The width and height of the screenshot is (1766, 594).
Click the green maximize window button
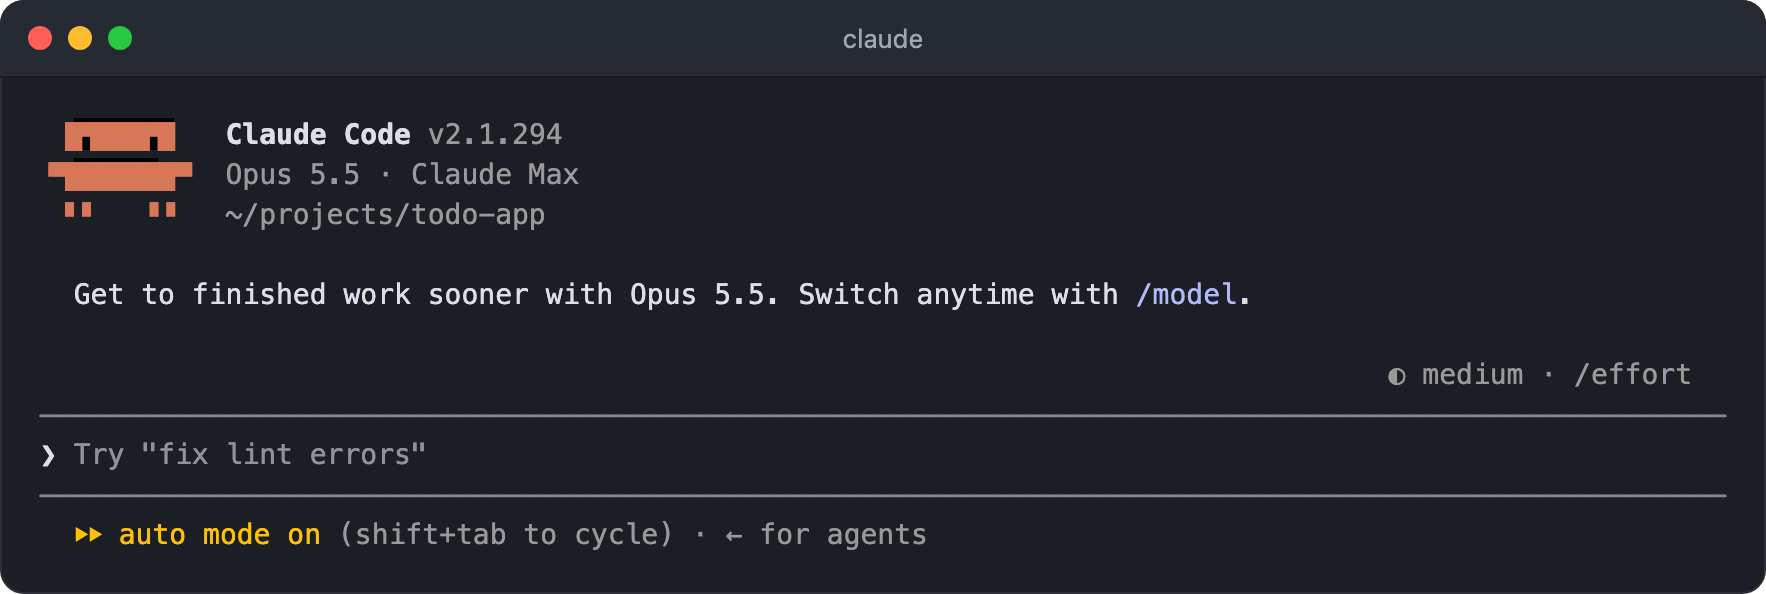120,38
